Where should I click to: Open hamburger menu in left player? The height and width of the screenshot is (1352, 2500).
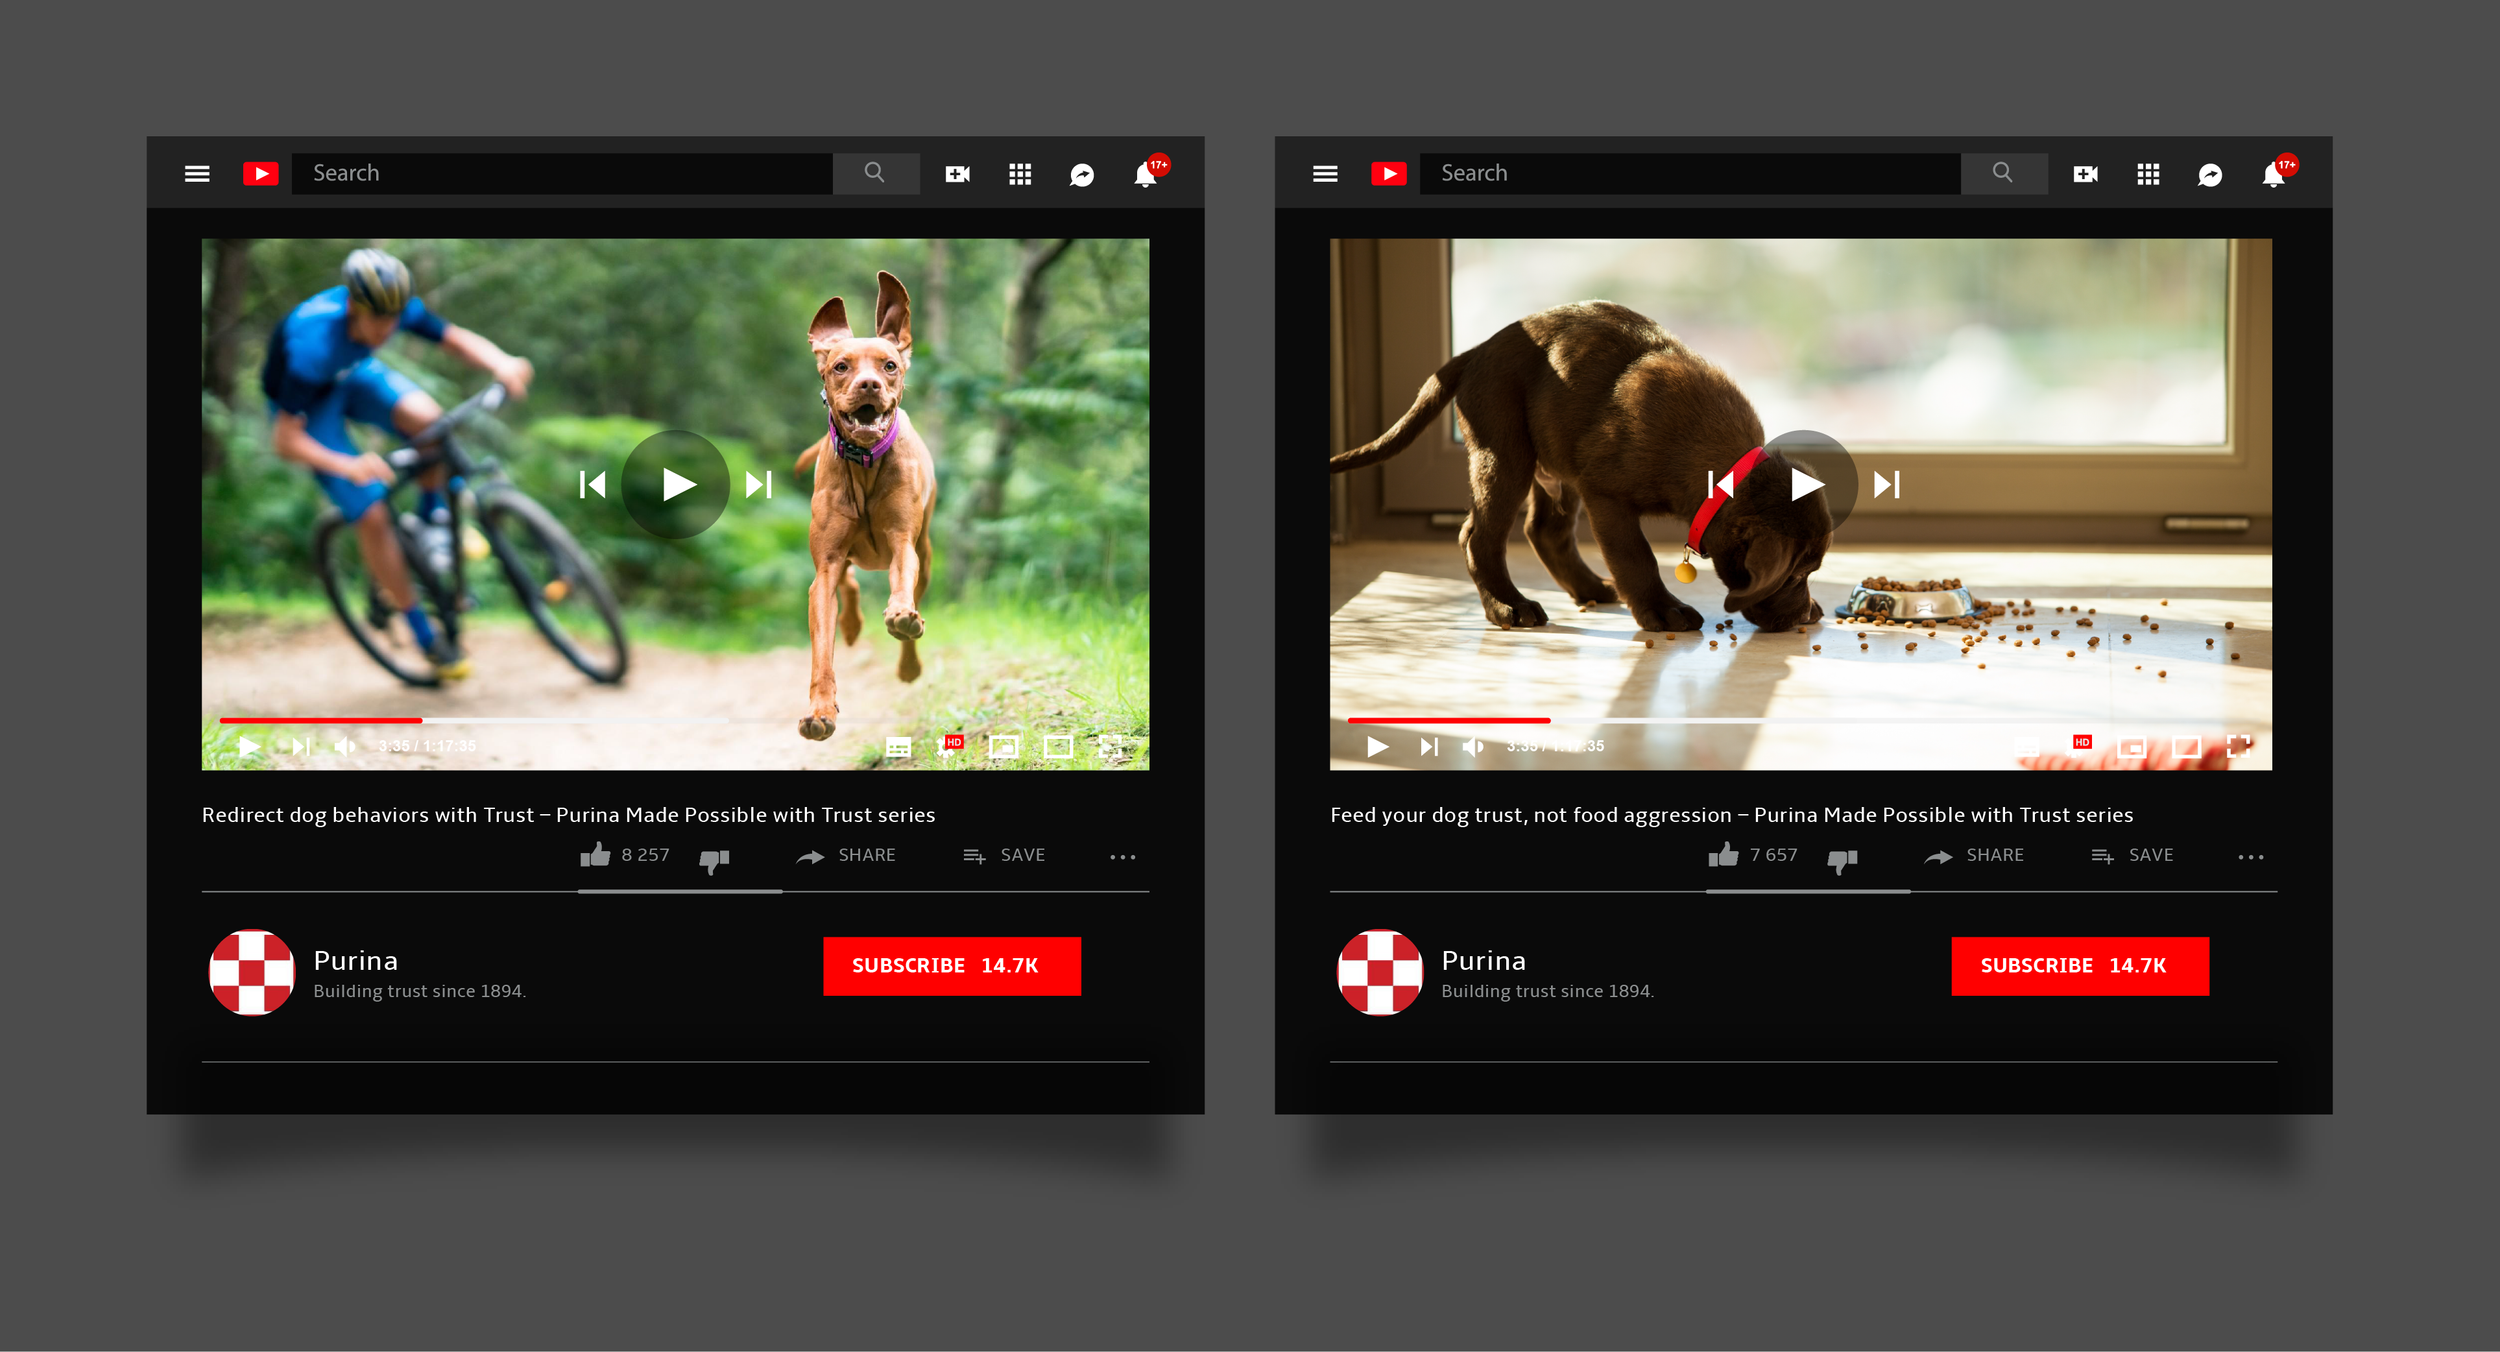coord(197,174)
